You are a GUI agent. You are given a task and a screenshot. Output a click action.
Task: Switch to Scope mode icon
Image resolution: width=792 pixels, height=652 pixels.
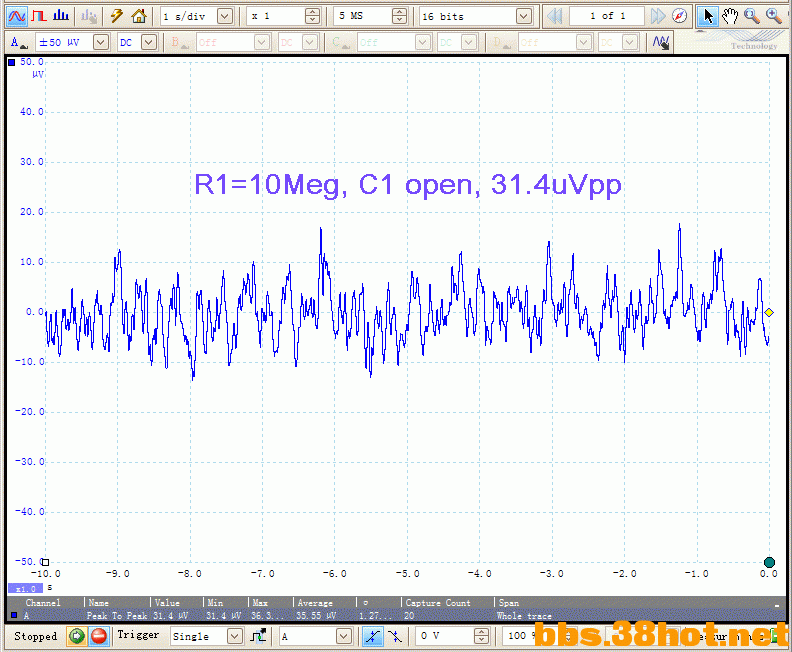[16, 17]
